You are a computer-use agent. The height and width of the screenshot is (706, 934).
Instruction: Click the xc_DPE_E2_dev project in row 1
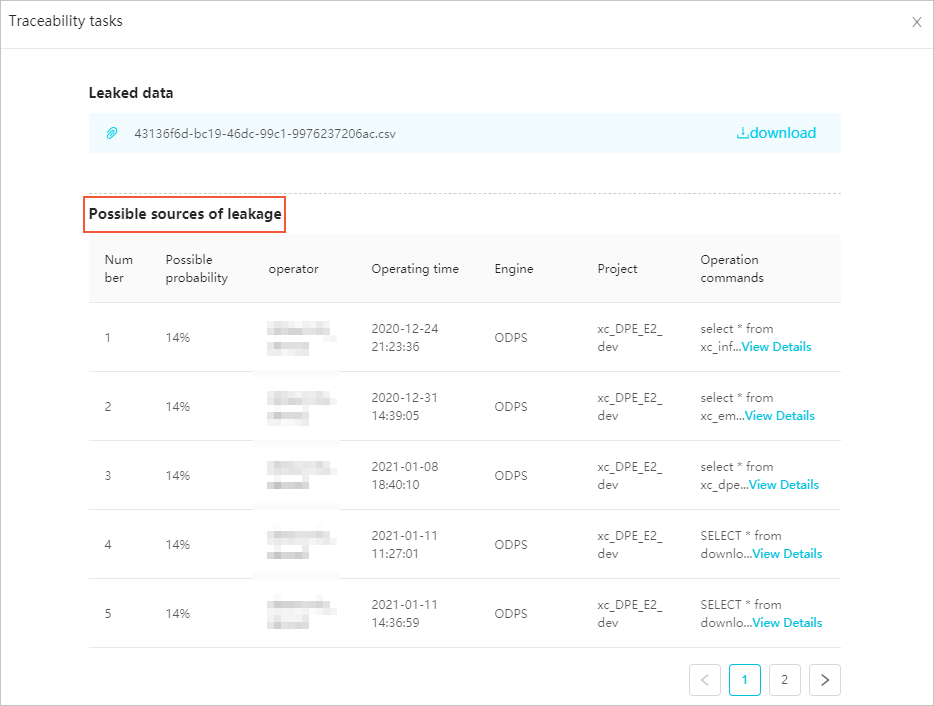[630, 338]
